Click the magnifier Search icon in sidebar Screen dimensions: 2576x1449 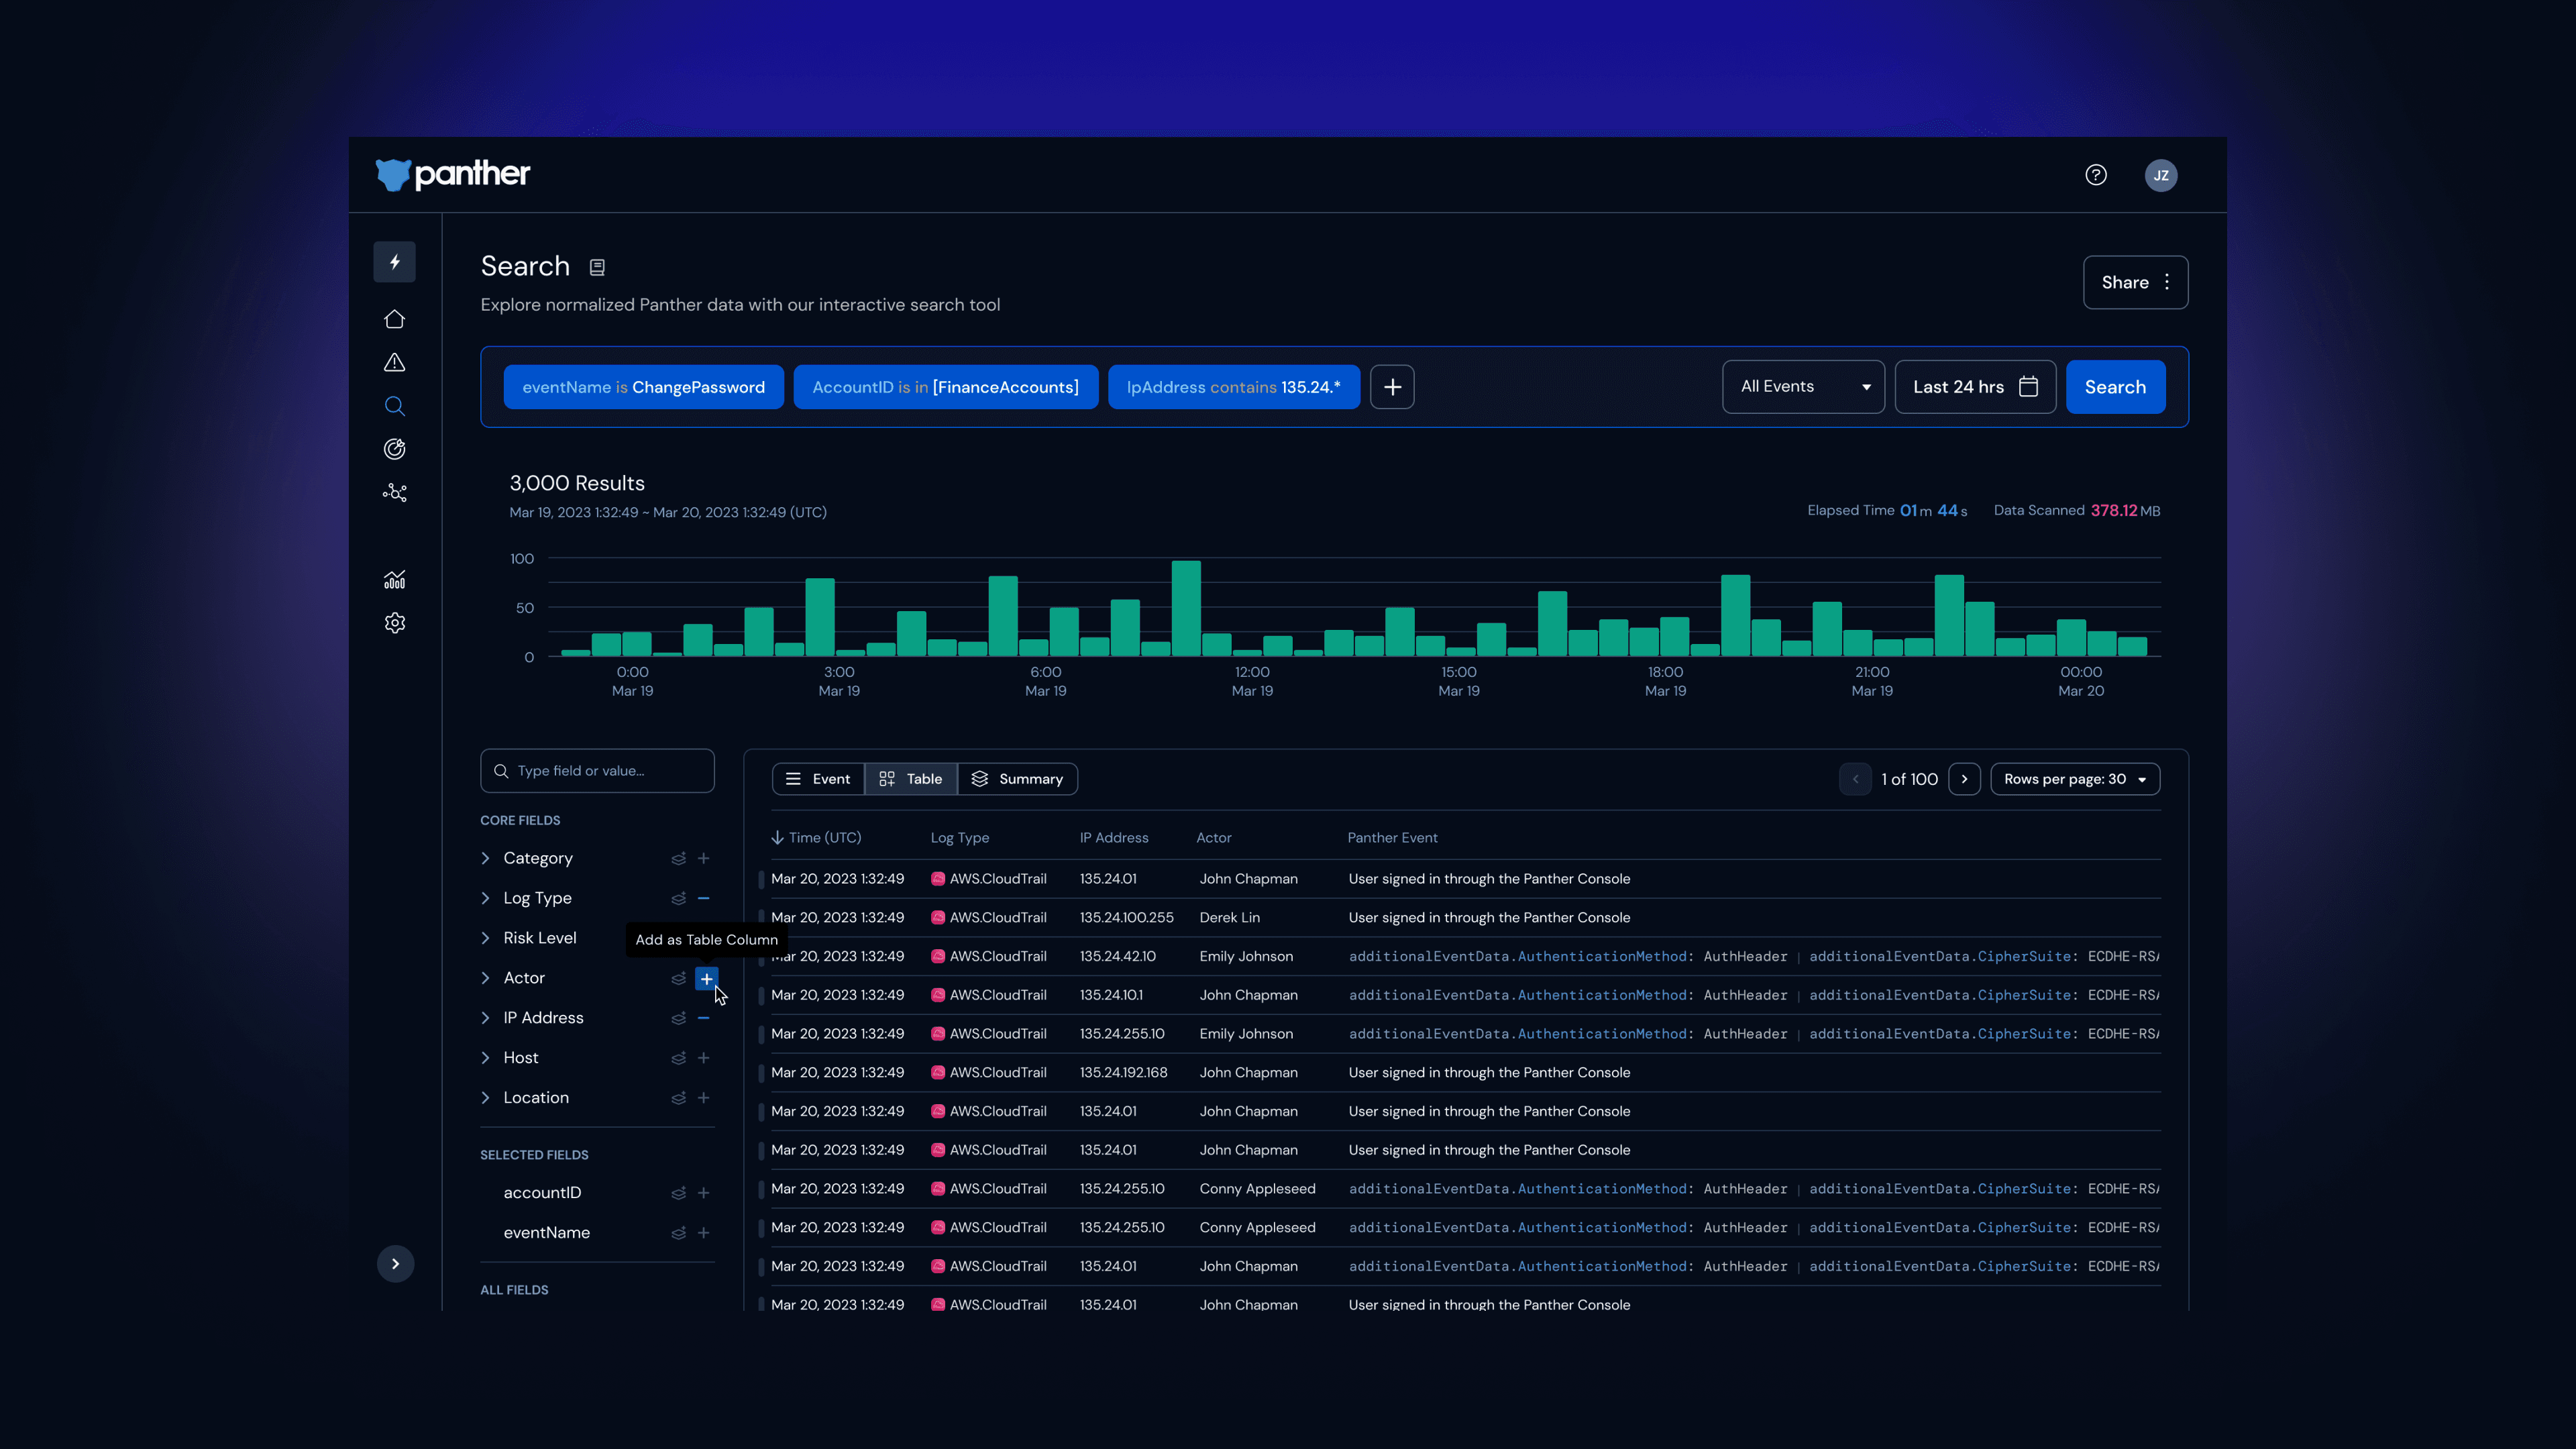coord(394,406)
